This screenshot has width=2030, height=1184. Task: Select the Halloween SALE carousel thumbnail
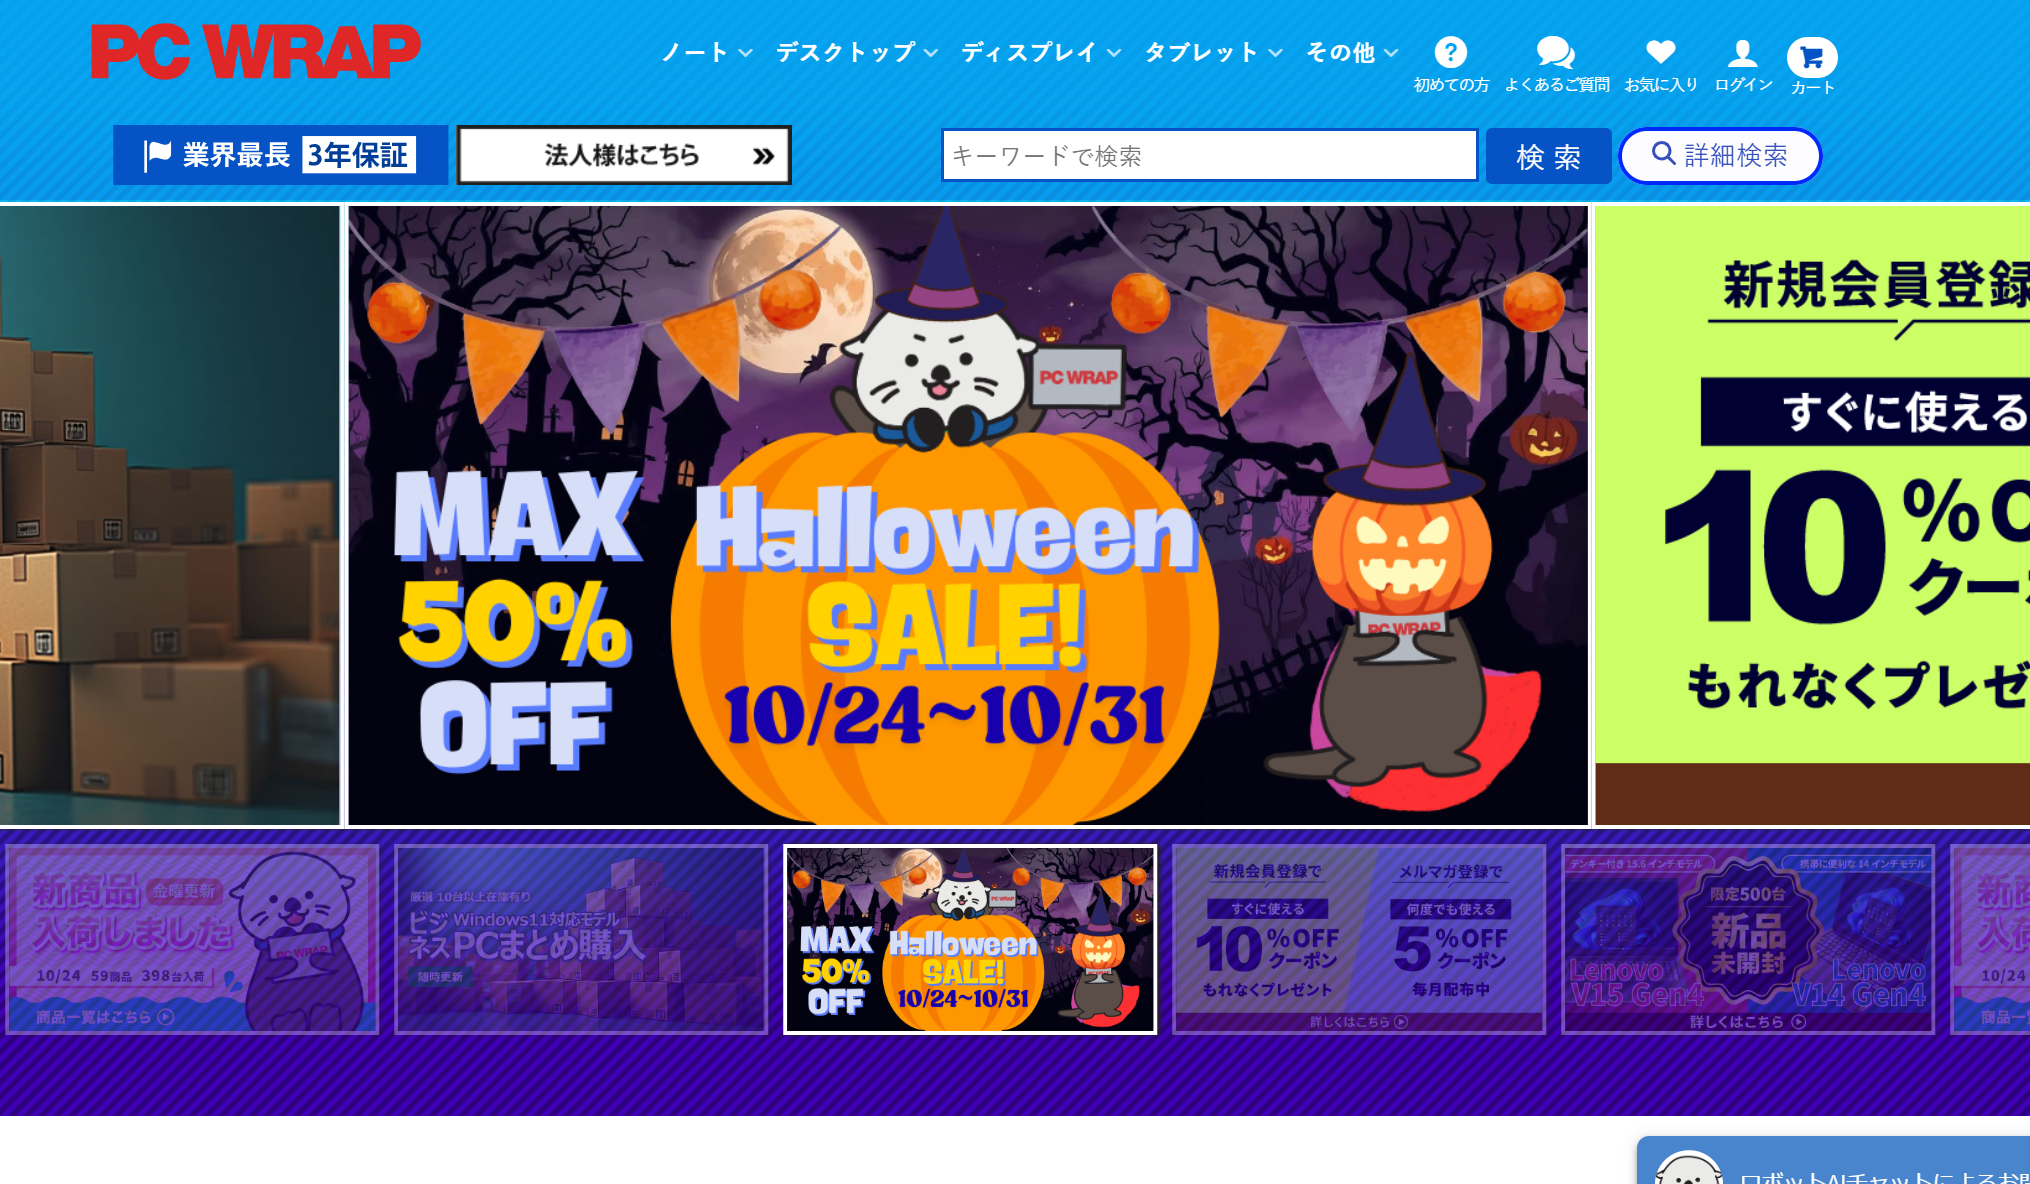[x=970, y=939]
